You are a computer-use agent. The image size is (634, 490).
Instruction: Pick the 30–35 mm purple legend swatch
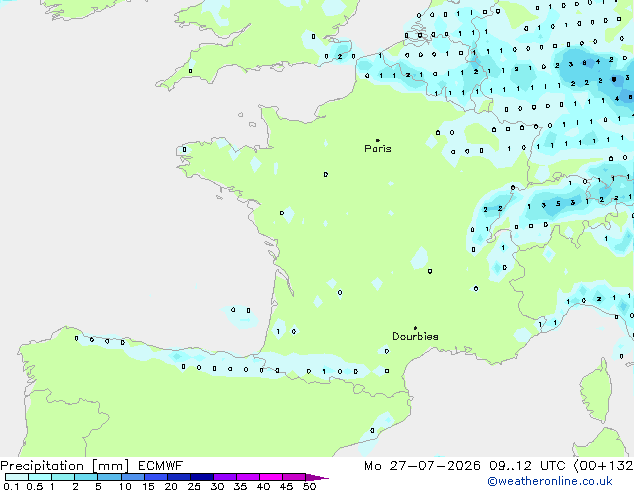(x=225, y=477)
